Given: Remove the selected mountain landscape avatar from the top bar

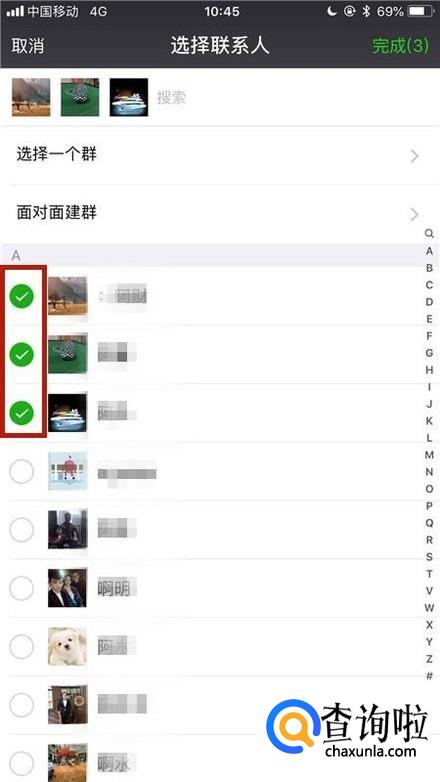Looking at the screenshot, I should pyautogui.click(x=31, y=97).
